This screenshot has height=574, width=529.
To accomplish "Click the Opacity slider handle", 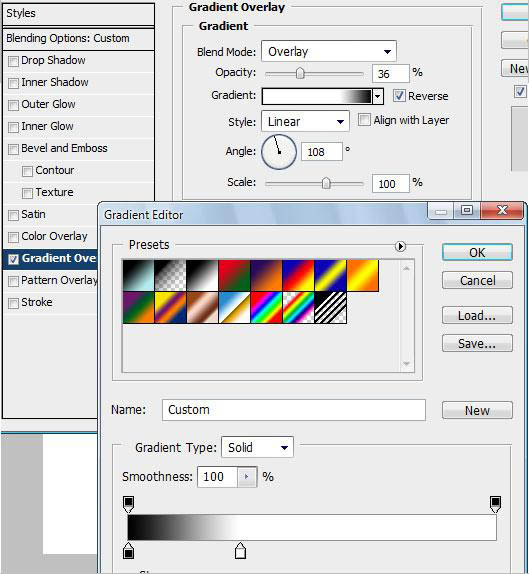I will 300,73.
